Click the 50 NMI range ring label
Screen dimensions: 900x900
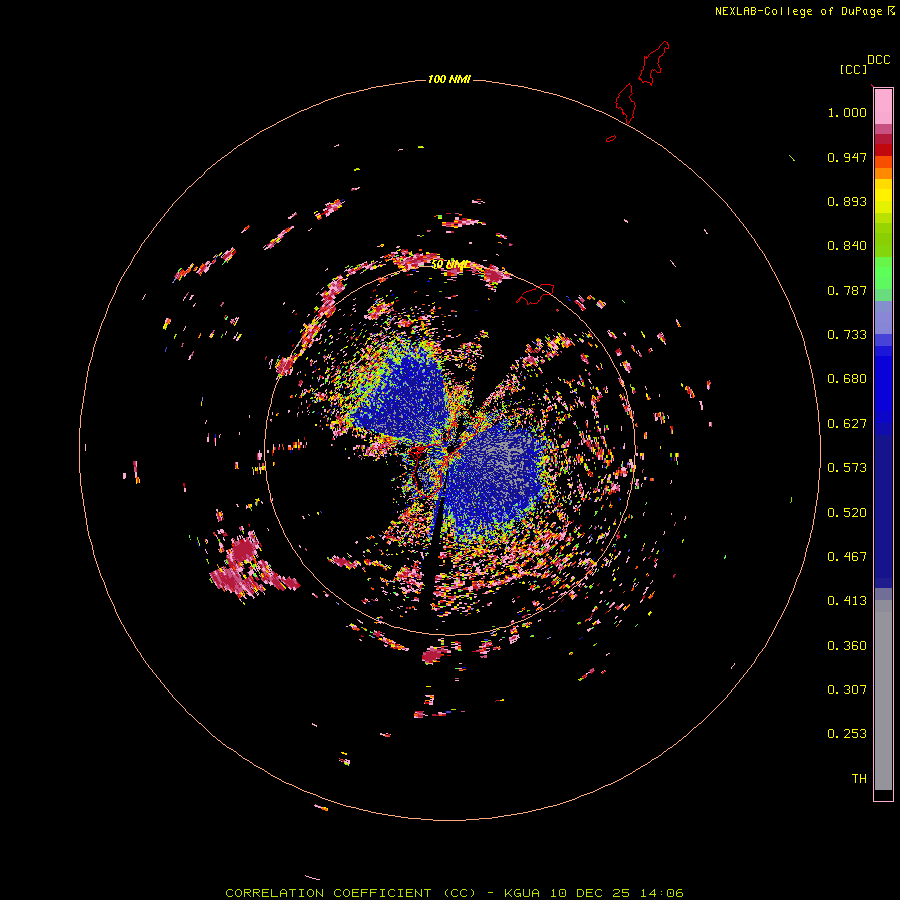click(449, 265)
